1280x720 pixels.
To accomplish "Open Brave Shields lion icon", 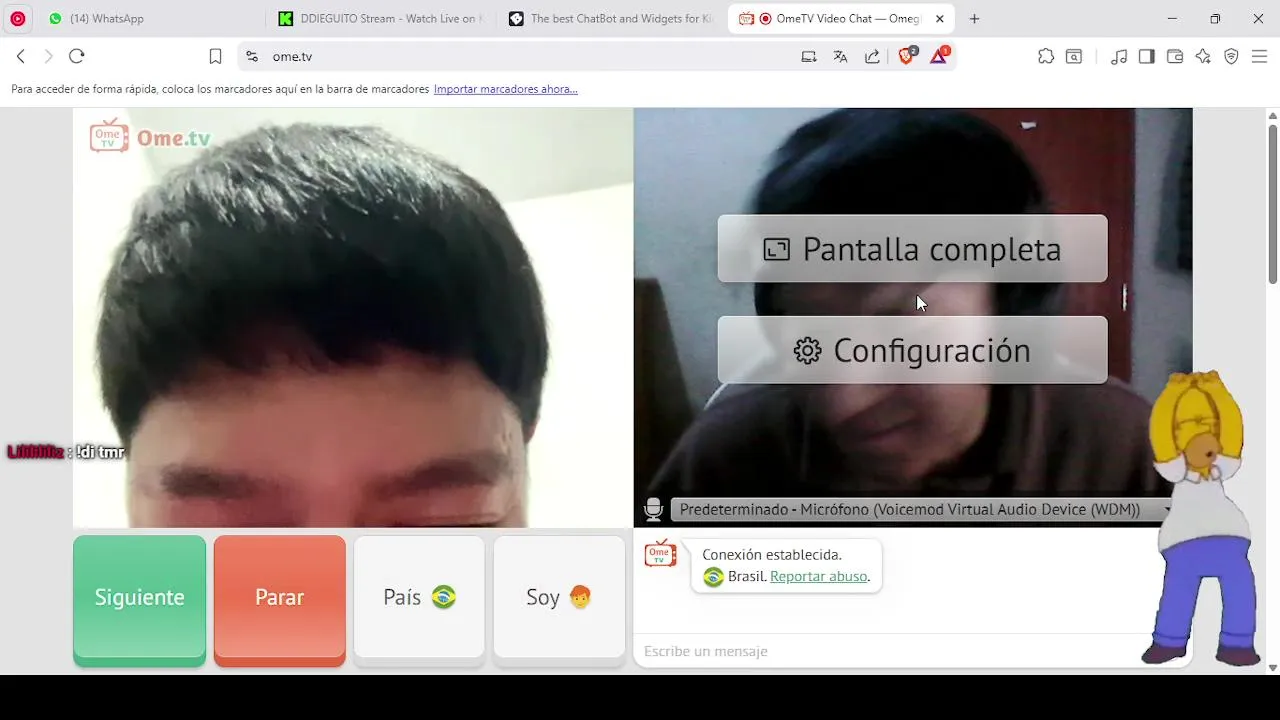I will [x=907, y=56].
